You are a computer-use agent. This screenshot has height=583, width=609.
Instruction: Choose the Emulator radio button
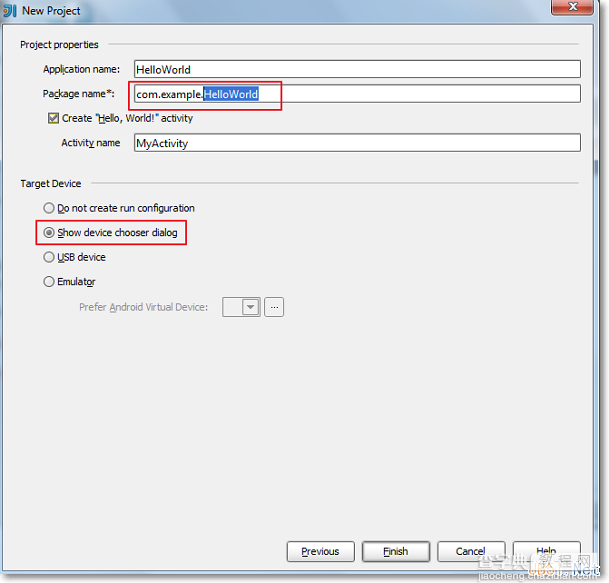49,282
